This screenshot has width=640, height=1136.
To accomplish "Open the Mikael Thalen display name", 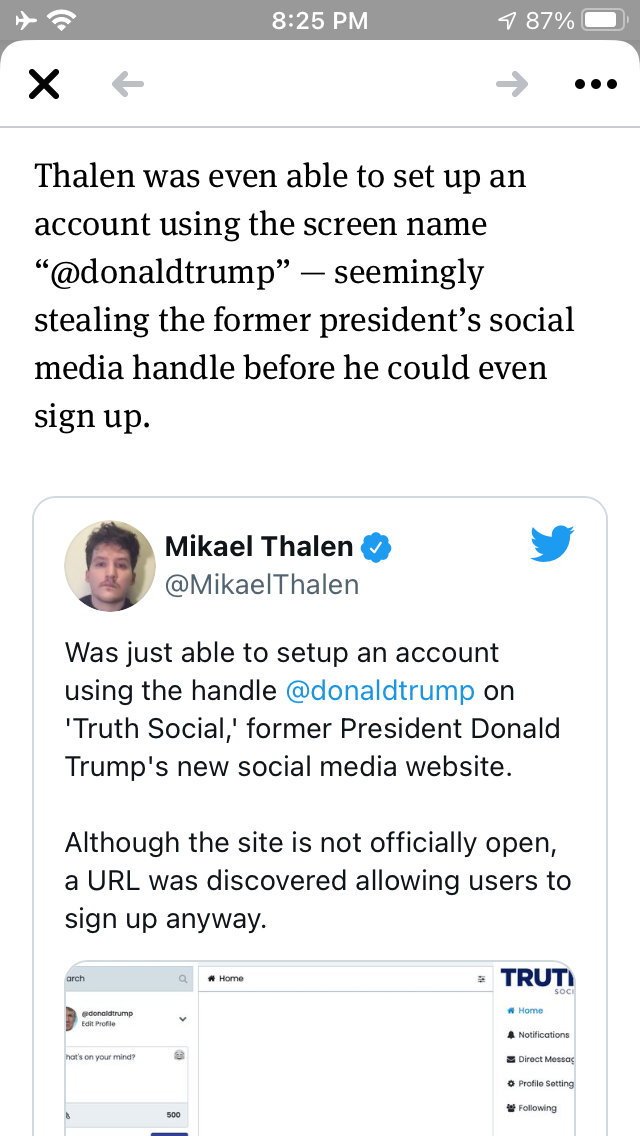I will click(258, 547).
